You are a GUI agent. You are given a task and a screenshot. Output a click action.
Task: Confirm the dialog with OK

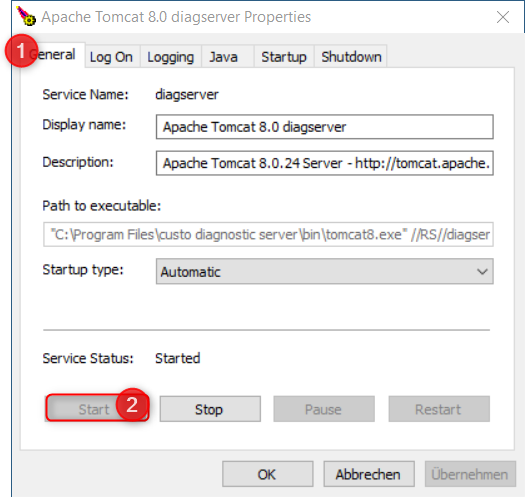(268, 474)
